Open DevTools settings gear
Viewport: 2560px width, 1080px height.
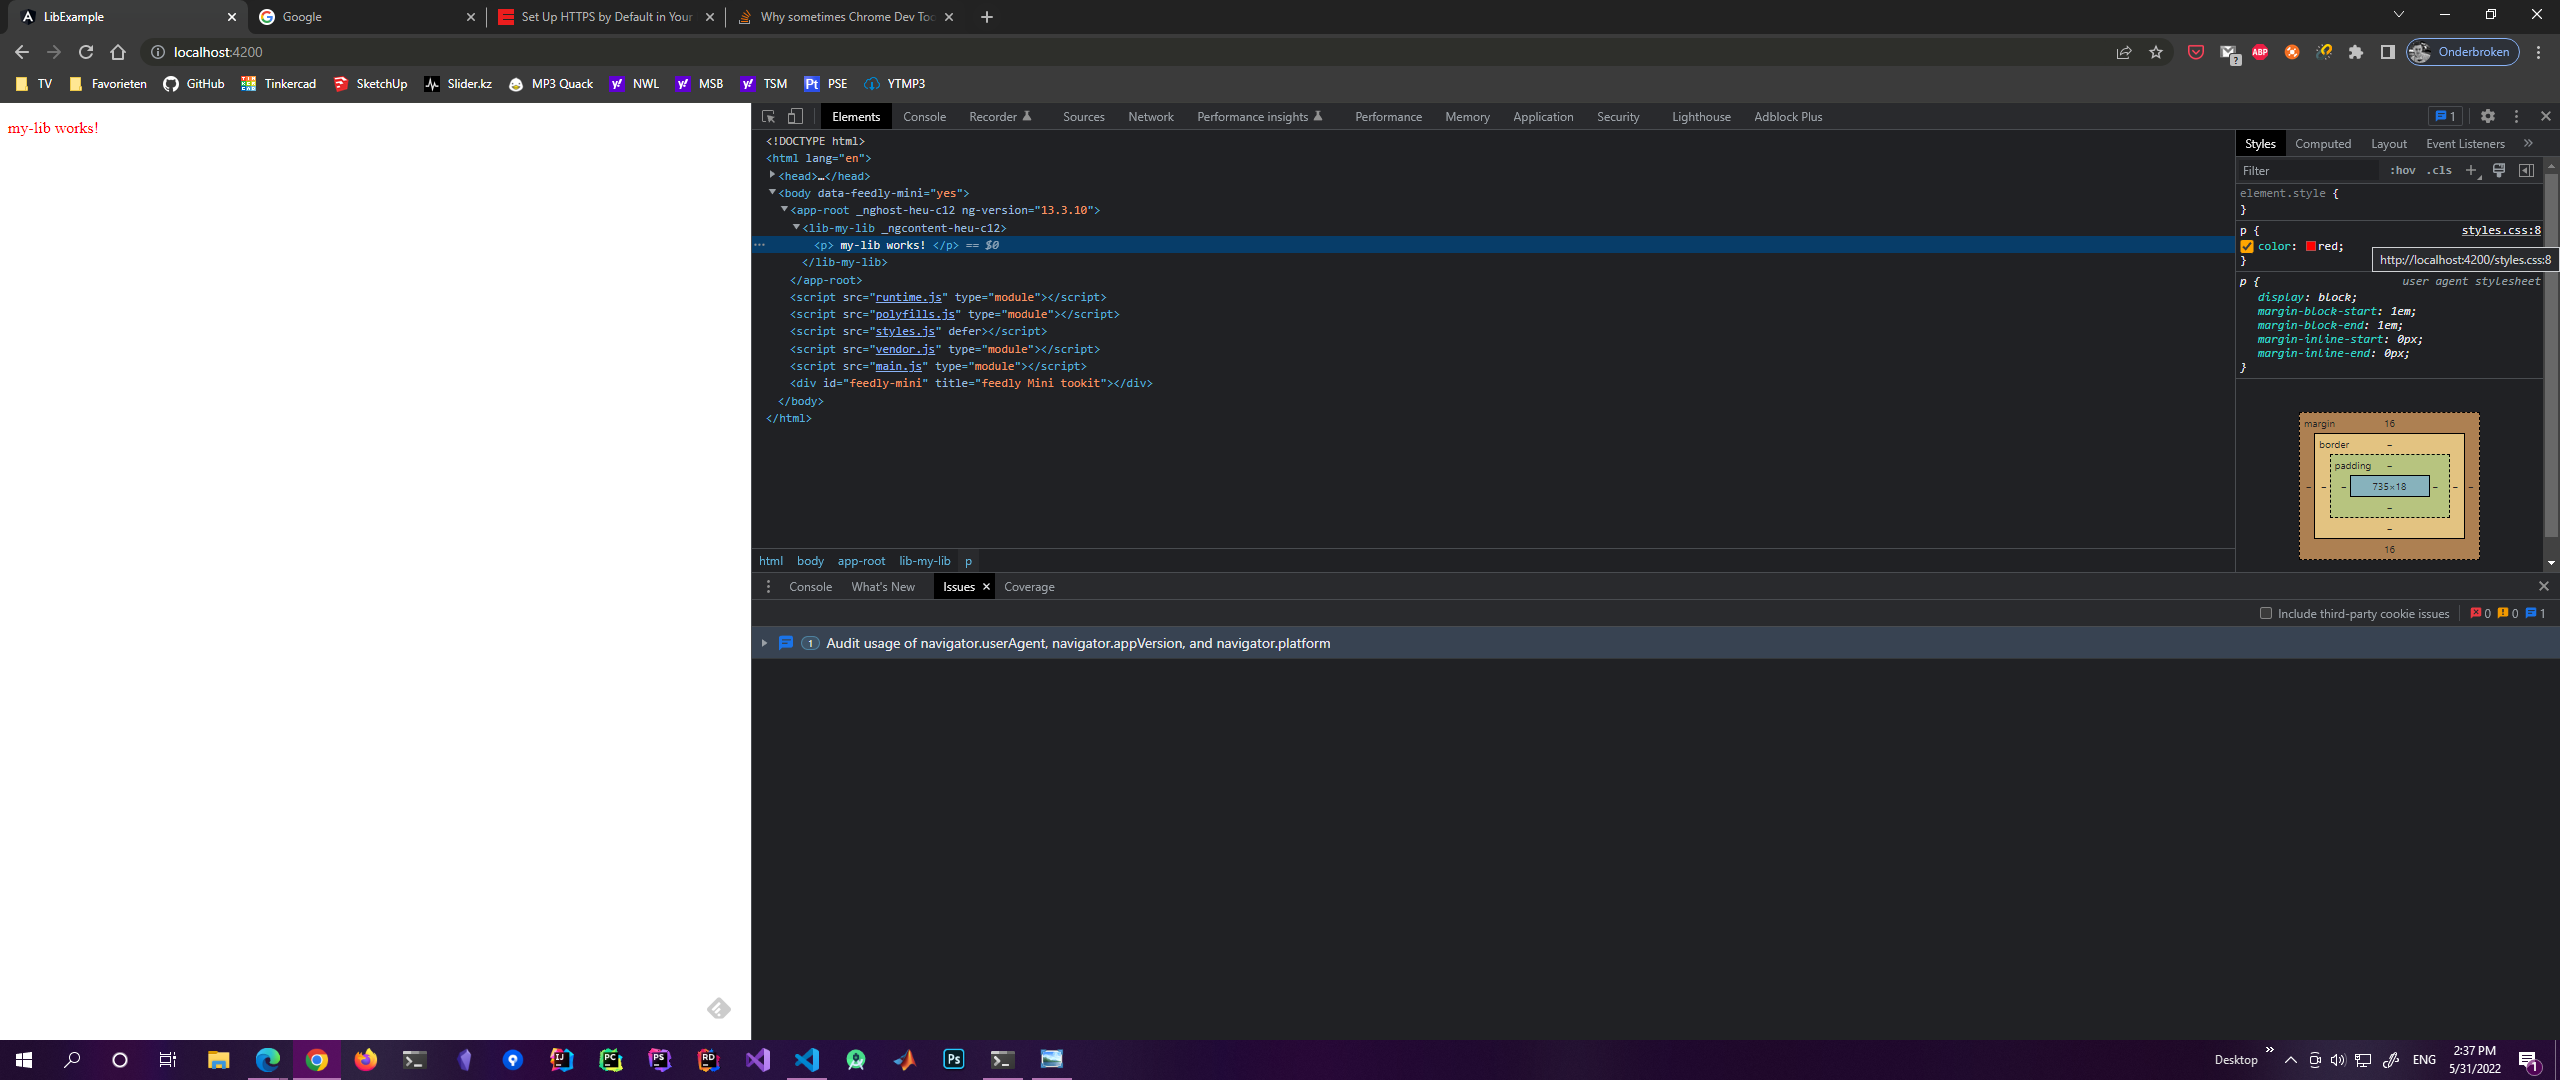[x=2488, y=116]
